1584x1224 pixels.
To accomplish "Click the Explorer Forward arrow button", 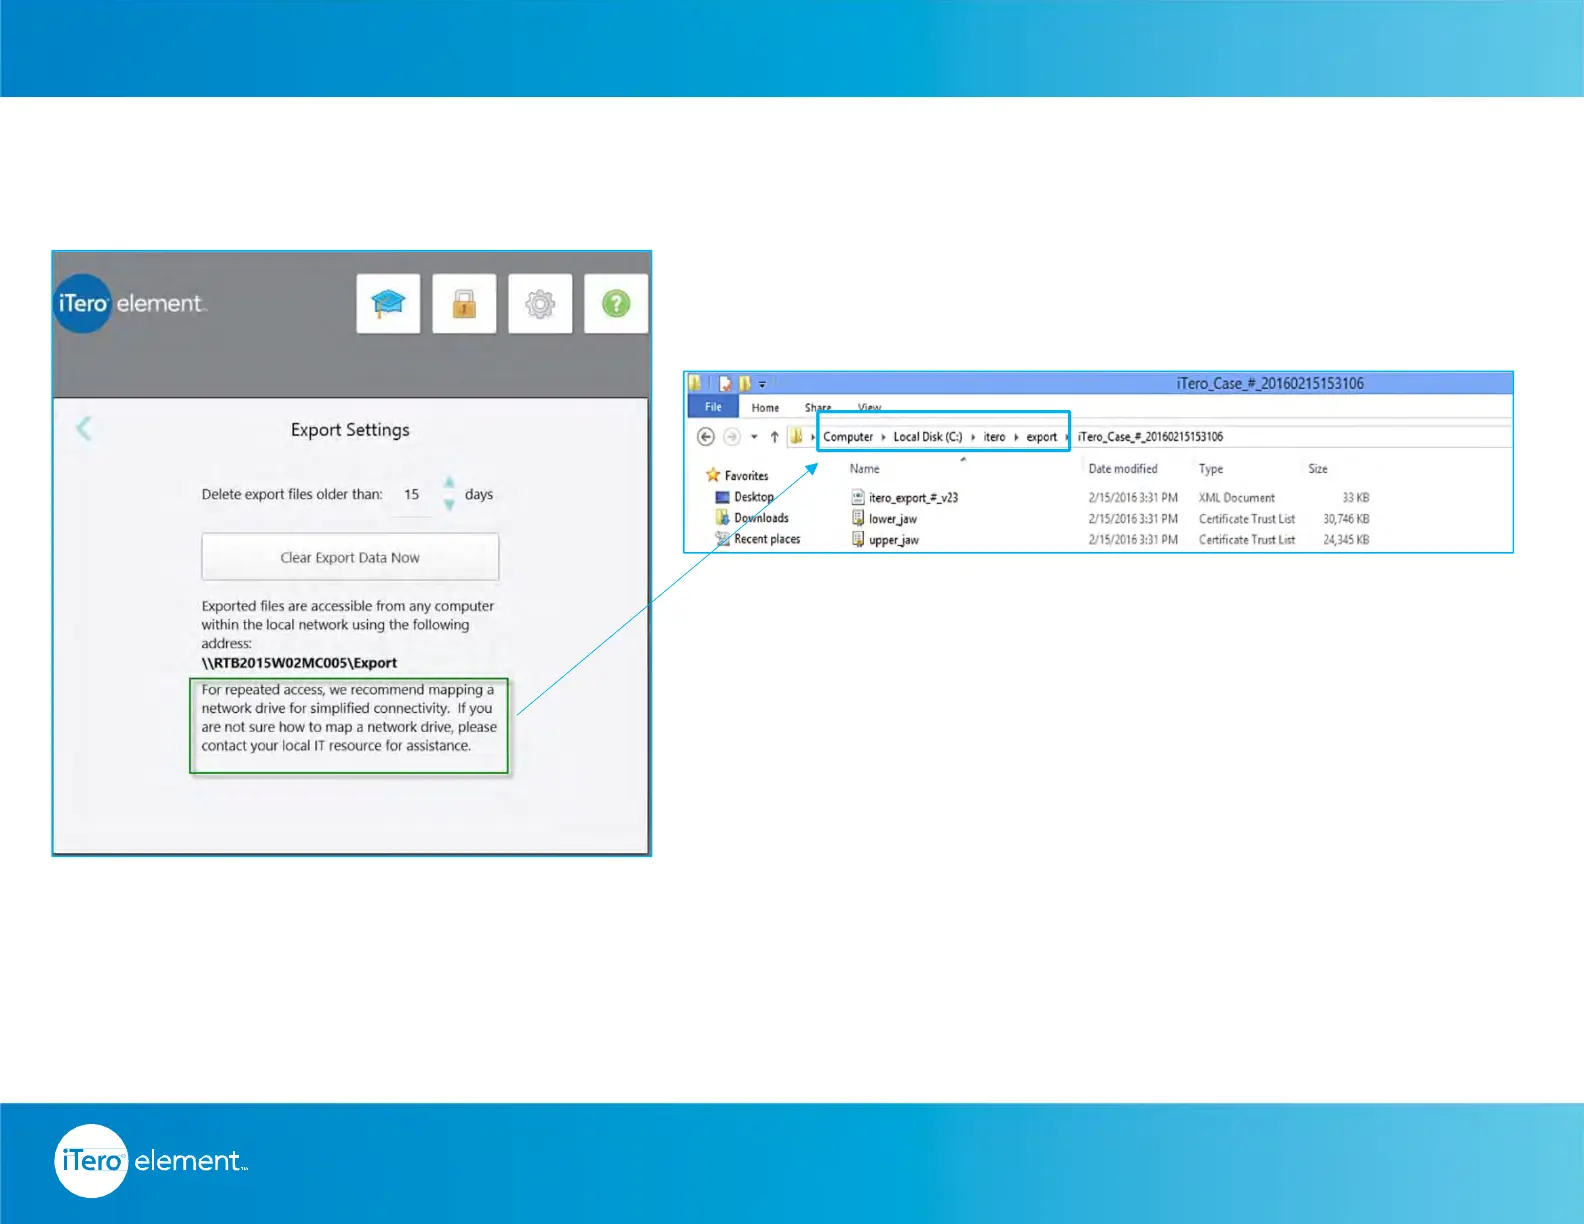I will [x=732, y=437].
